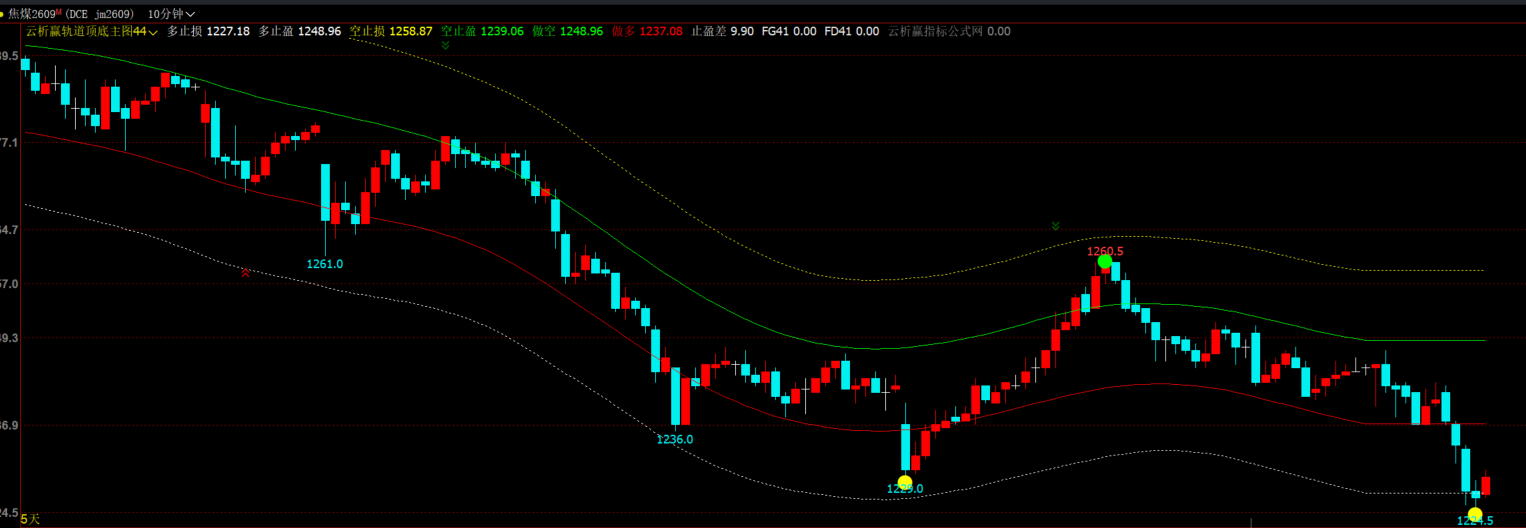This screenshot has width=1526, height=528.
Task: Open the 10分钟 timeframe dropdown
Action: tap(171, 14)
